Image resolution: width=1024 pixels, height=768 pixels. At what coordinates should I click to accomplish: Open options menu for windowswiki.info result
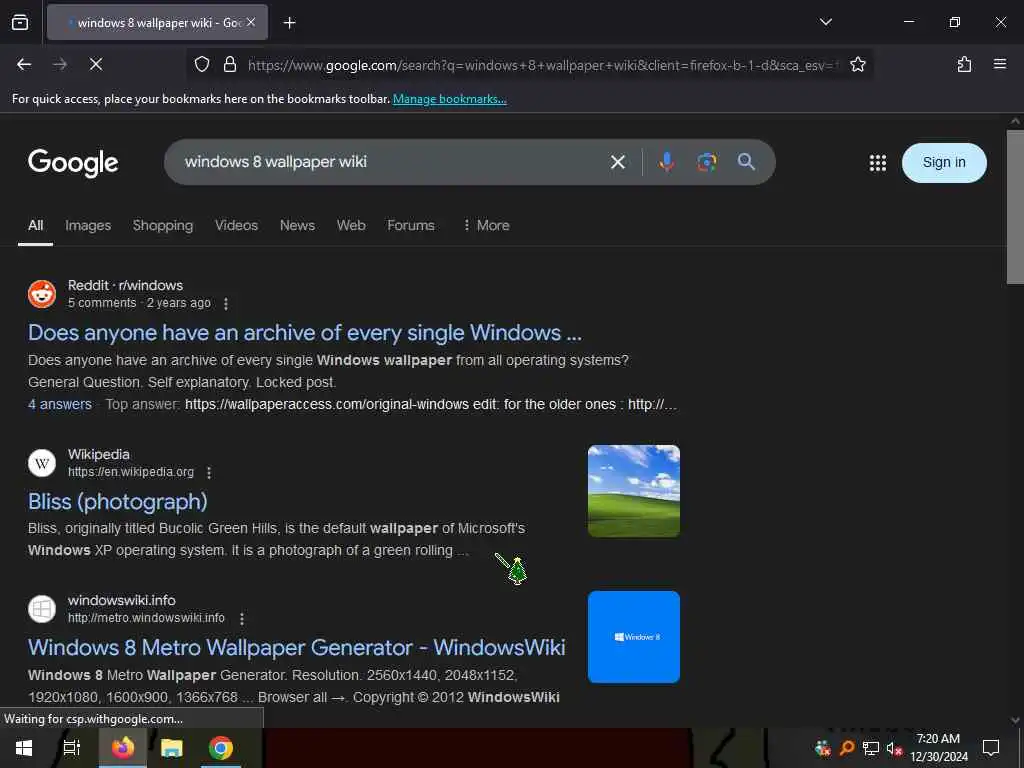point(242,618)
